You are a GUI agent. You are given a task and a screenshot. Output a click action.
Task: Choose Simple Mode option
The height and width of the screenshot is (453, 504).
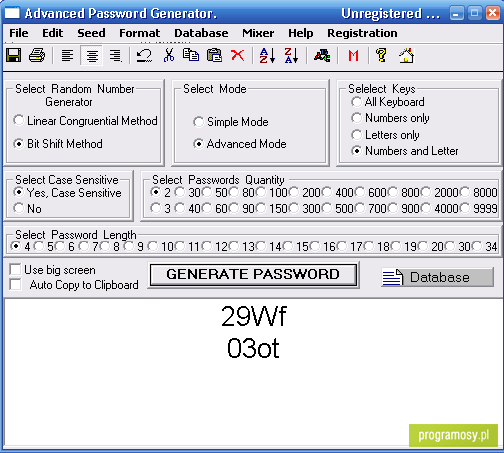pos(231,122)
